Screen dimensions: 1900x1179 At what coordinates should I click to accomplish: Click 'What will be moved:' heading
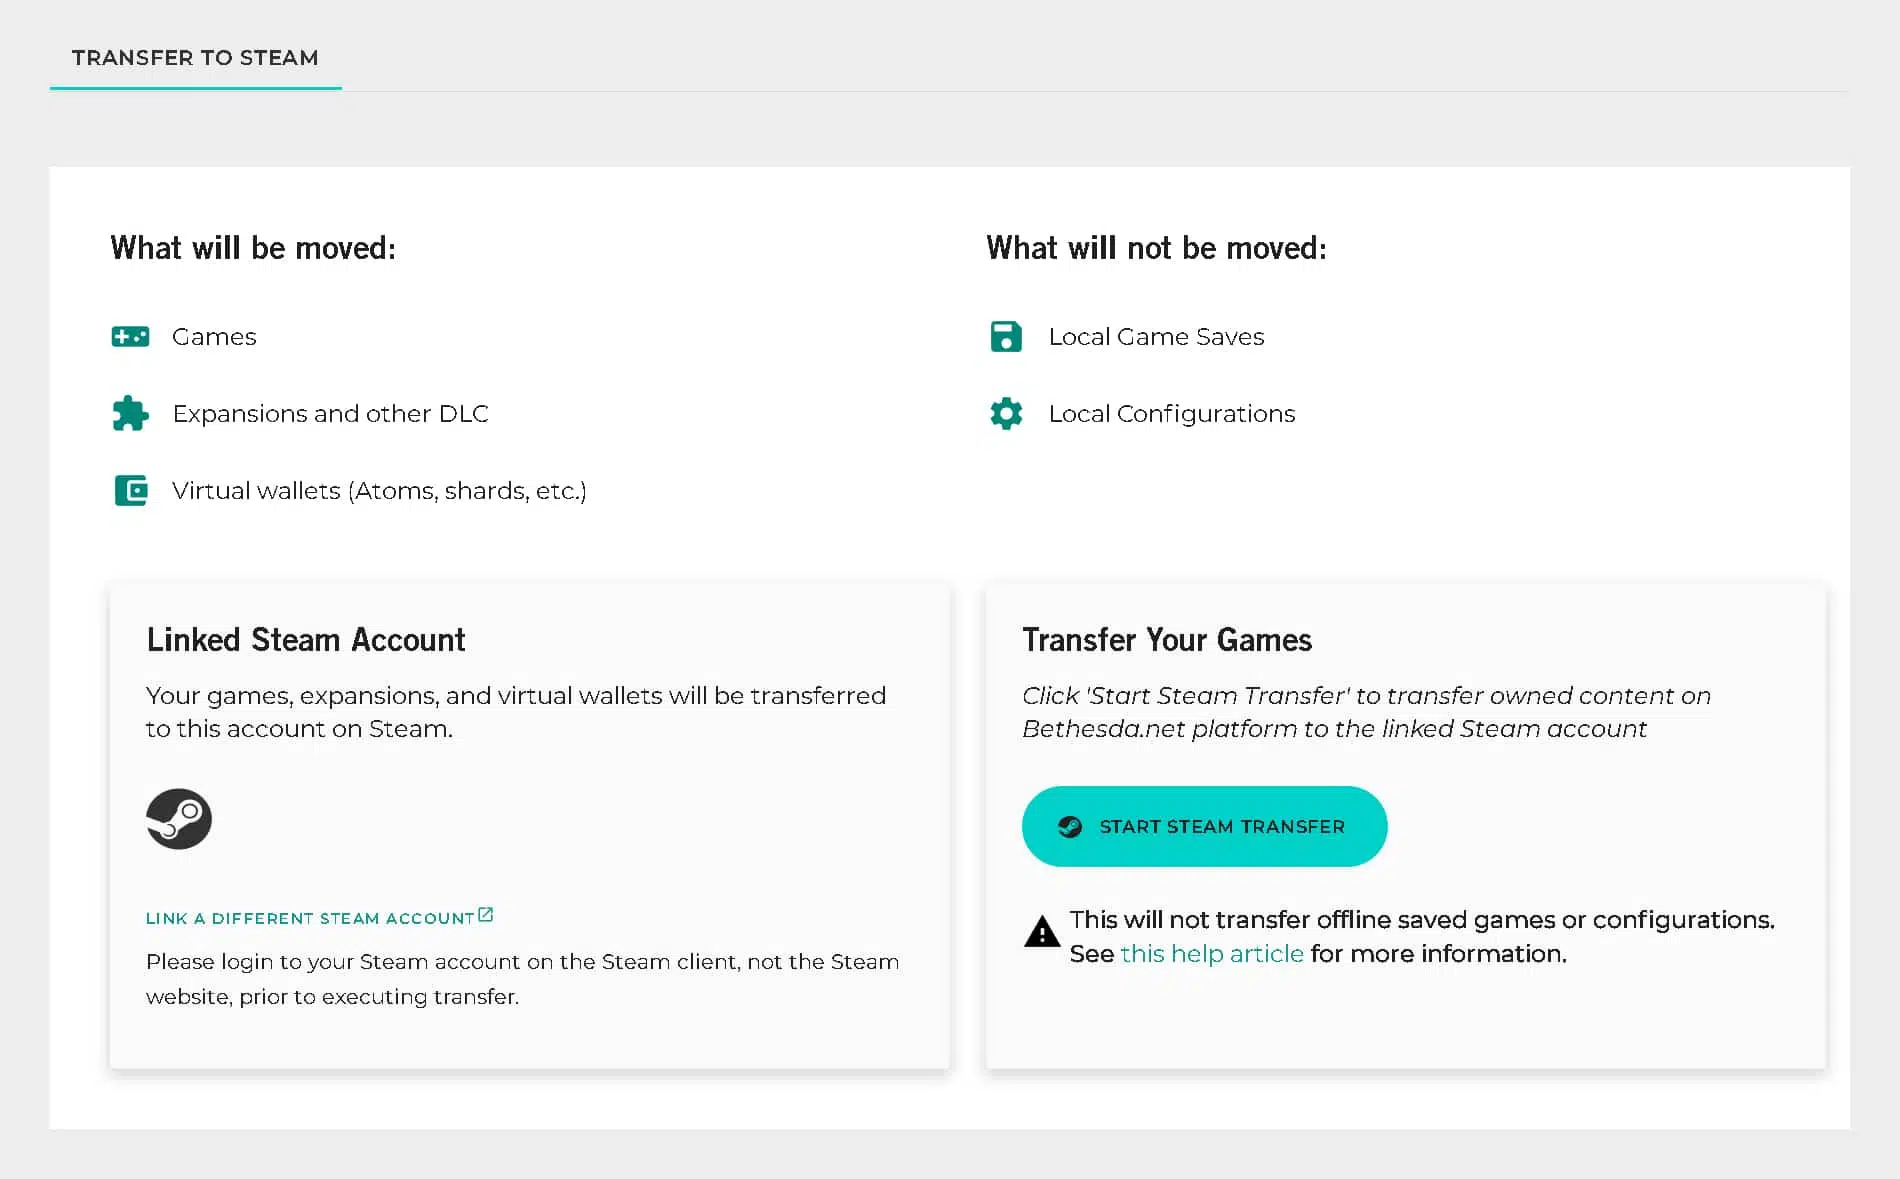(x=253, y=248)
